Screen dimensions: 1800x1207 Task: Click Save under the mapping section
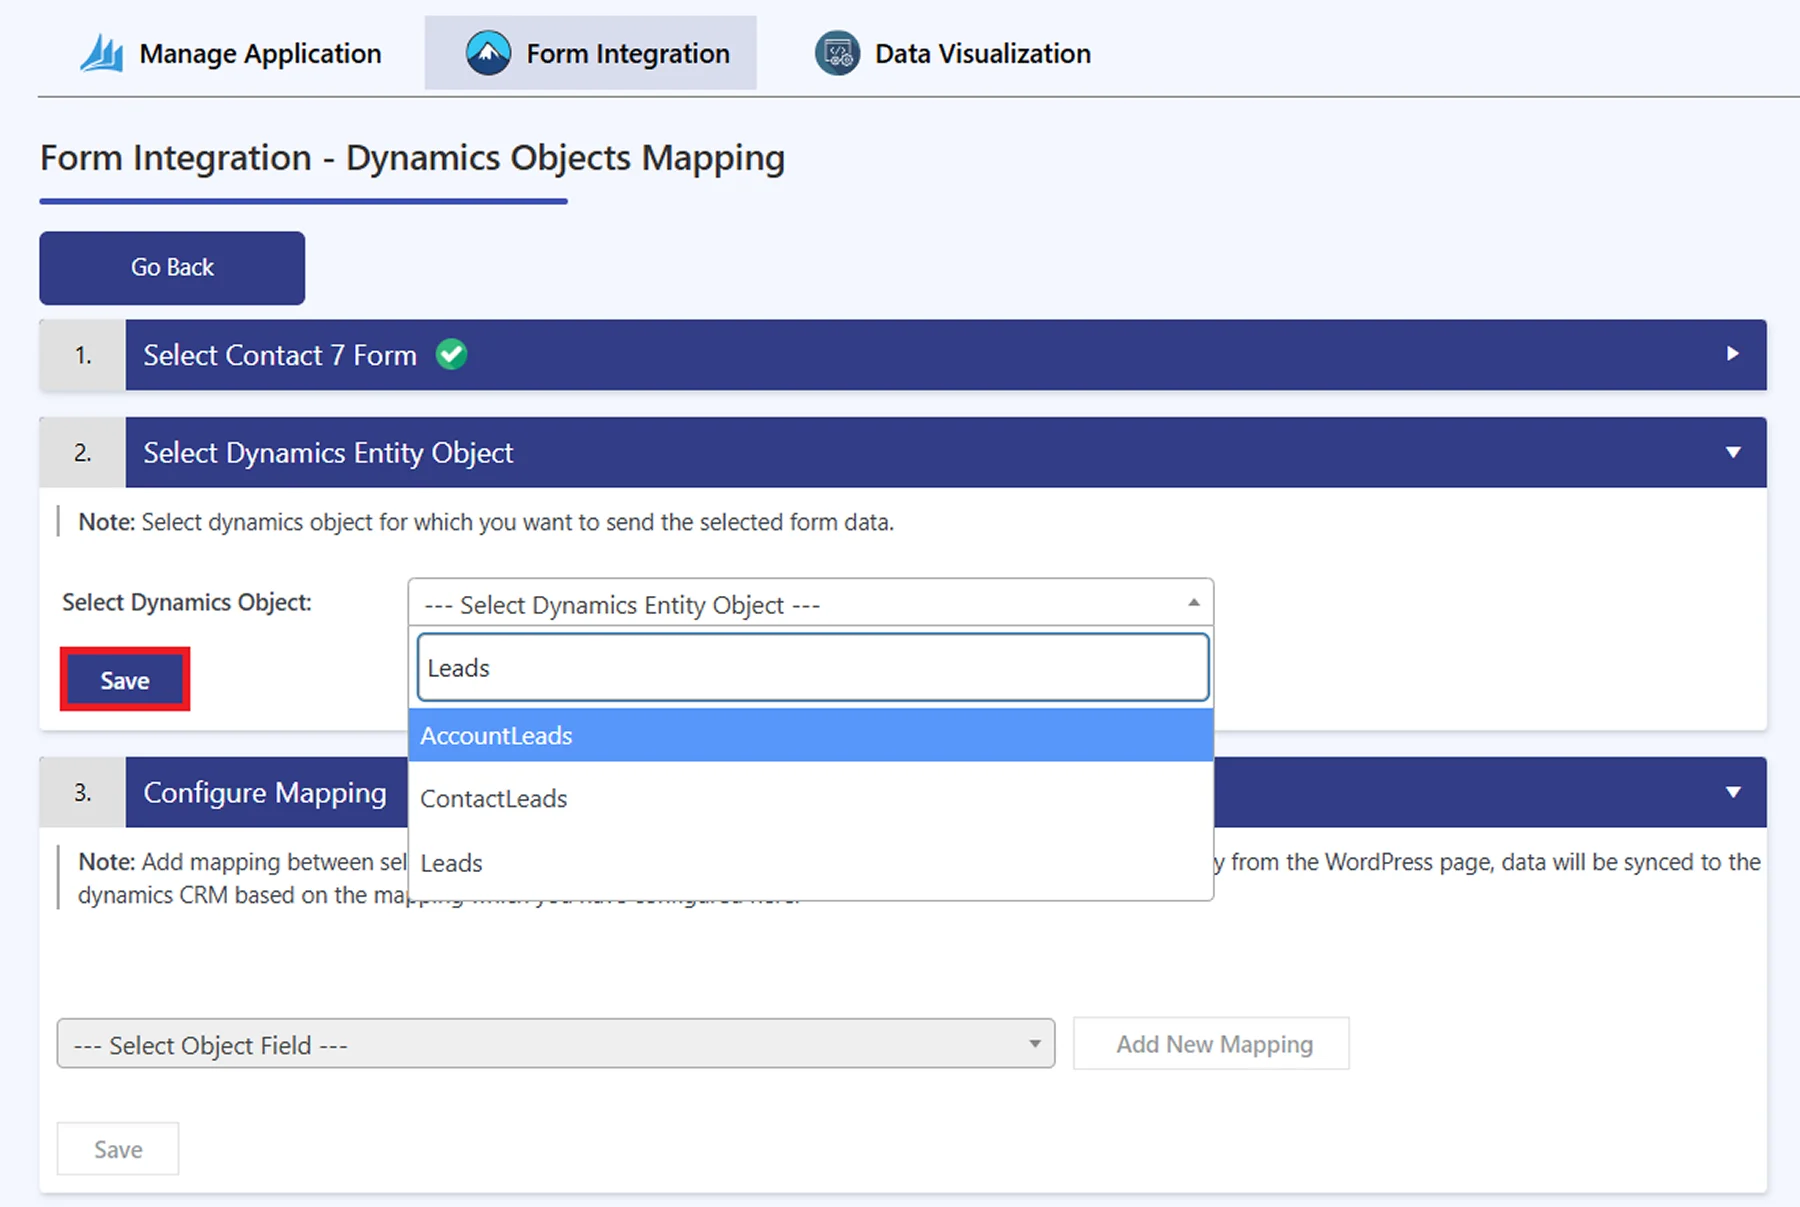tap(117, 1148)
